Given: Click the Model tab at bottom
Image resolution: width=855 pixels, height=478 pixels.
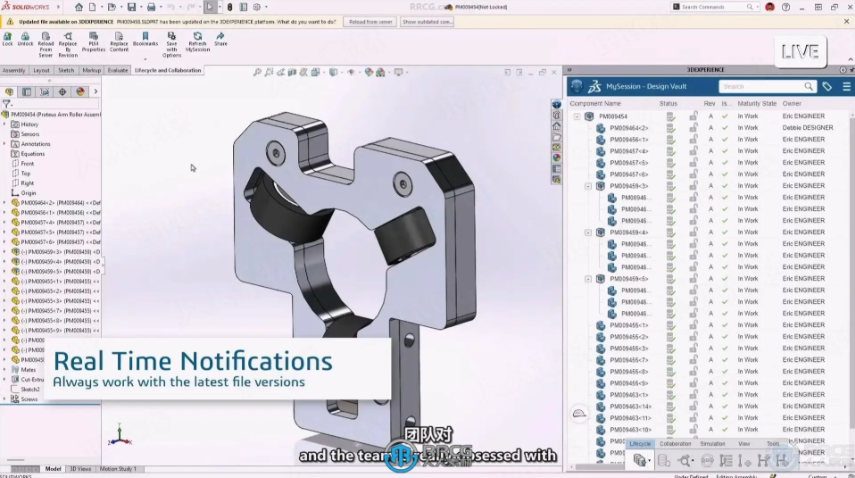Looking at the screenshot, I should (x=53, y=469).
